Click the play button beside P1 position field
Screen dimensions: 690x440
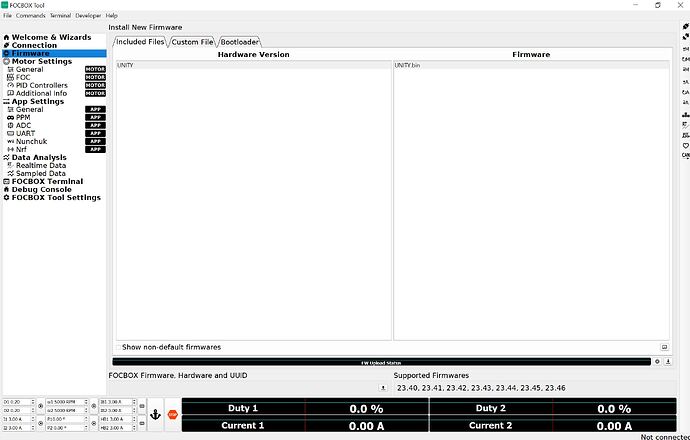point(94,423)
